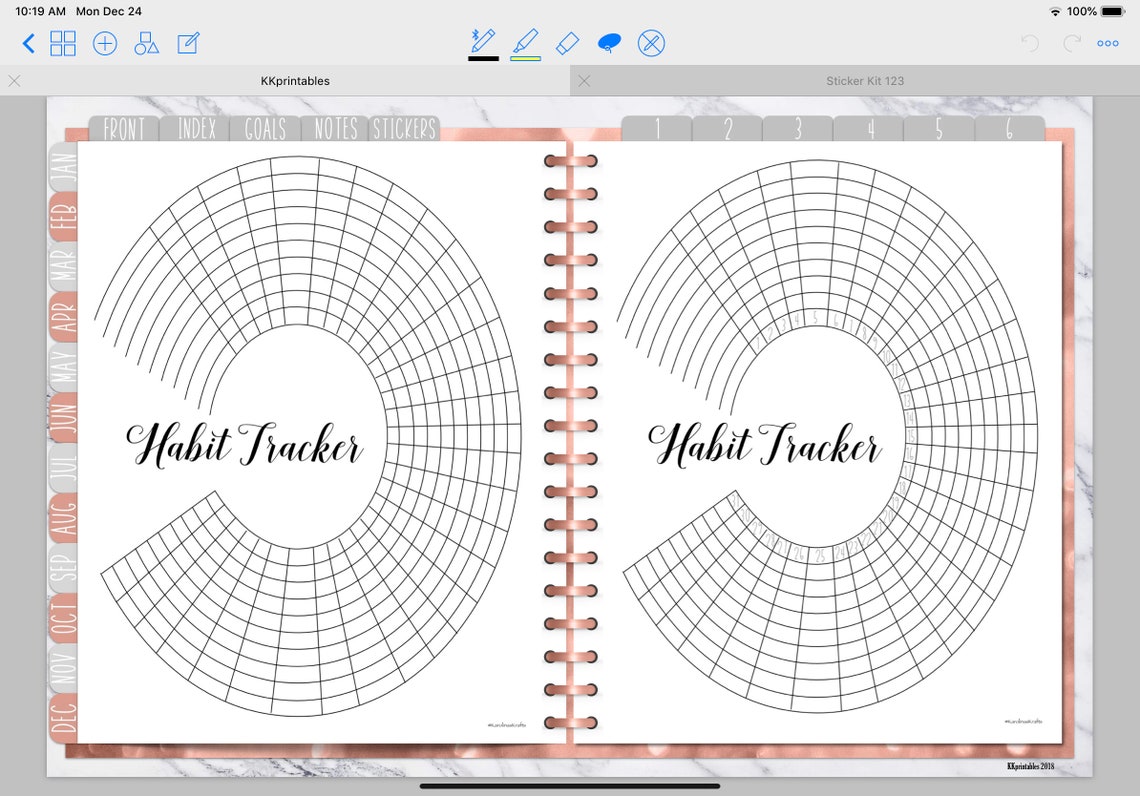Screen dimensions: 1140x796
Task: Select the lasso selection tool
Action: 610,42
